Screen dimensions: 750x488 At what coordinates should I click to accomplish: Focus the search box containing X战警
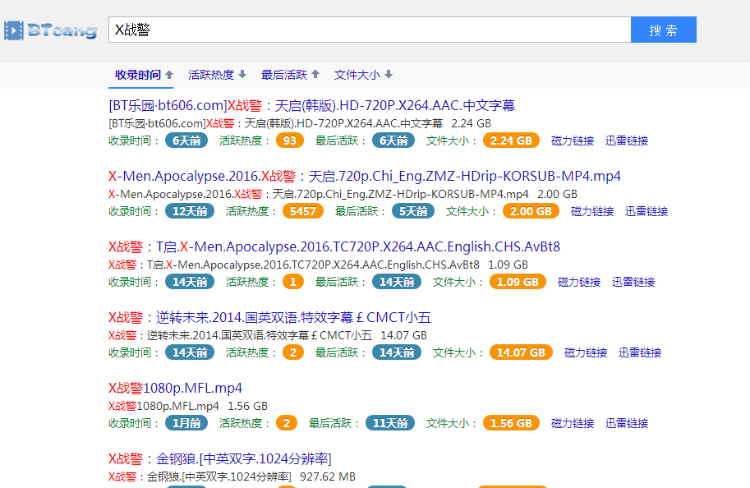(370, 30)
